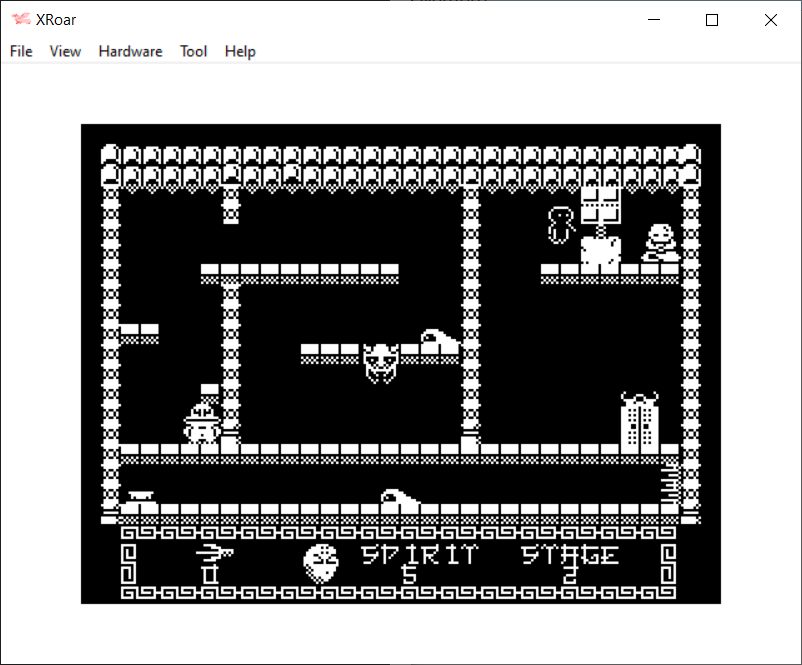
Task: Click the seated monk figure
Action: click(x=659, y=243)
